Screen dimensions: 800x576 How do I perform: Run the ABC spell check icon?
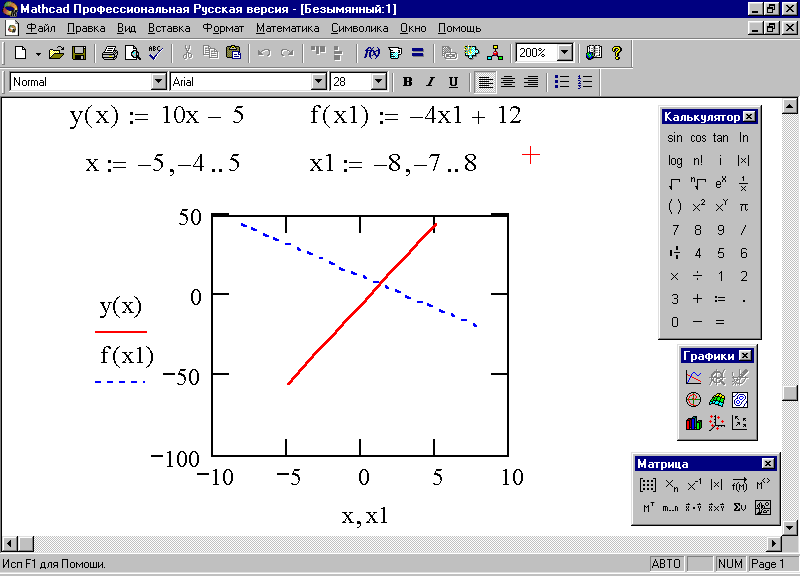[x=155, y=53]
